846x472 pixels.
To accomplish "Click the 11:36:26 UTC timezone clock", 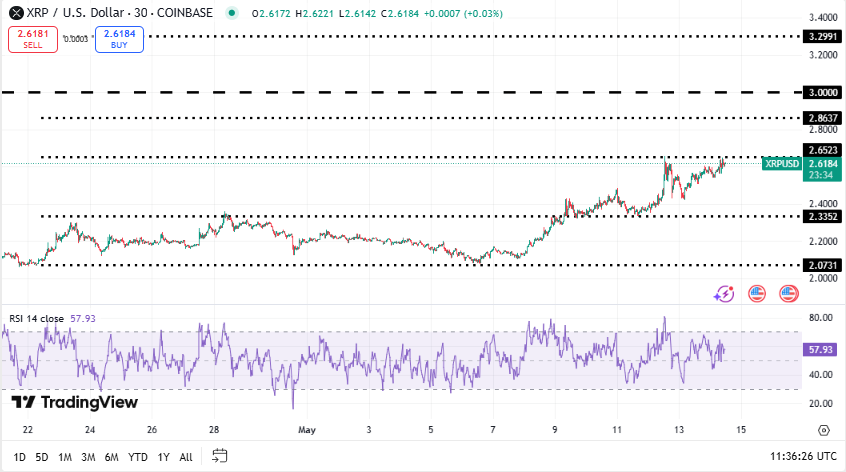I will pyautogui.click(x=803, y=456).
